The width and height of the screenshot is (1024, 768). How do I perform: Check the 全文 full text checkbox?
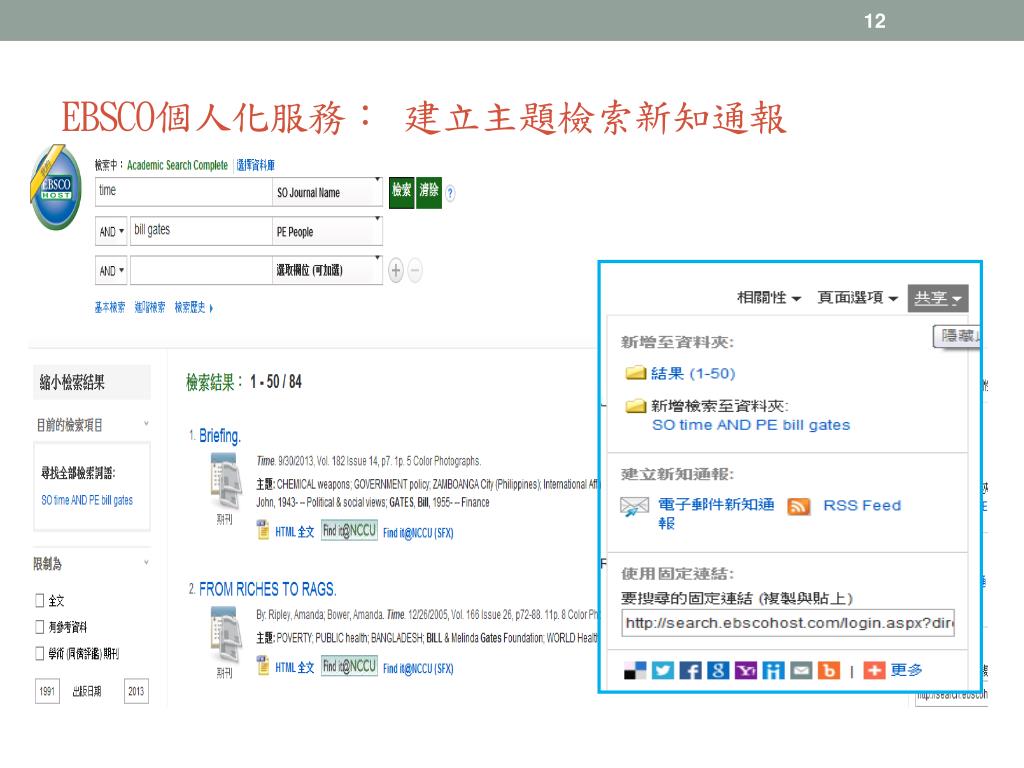[x=40, y=601]
